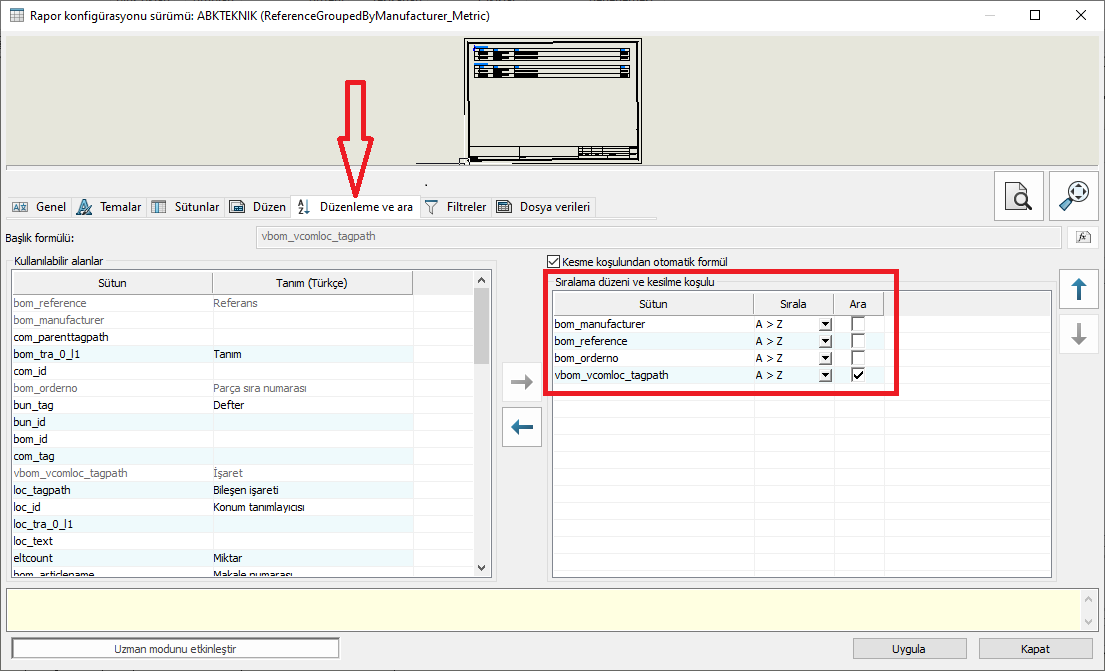Click the report page preview thumbnail
Image resolution: width=1105 pixels, height=671 pixels.
click(x=553, y=100)
